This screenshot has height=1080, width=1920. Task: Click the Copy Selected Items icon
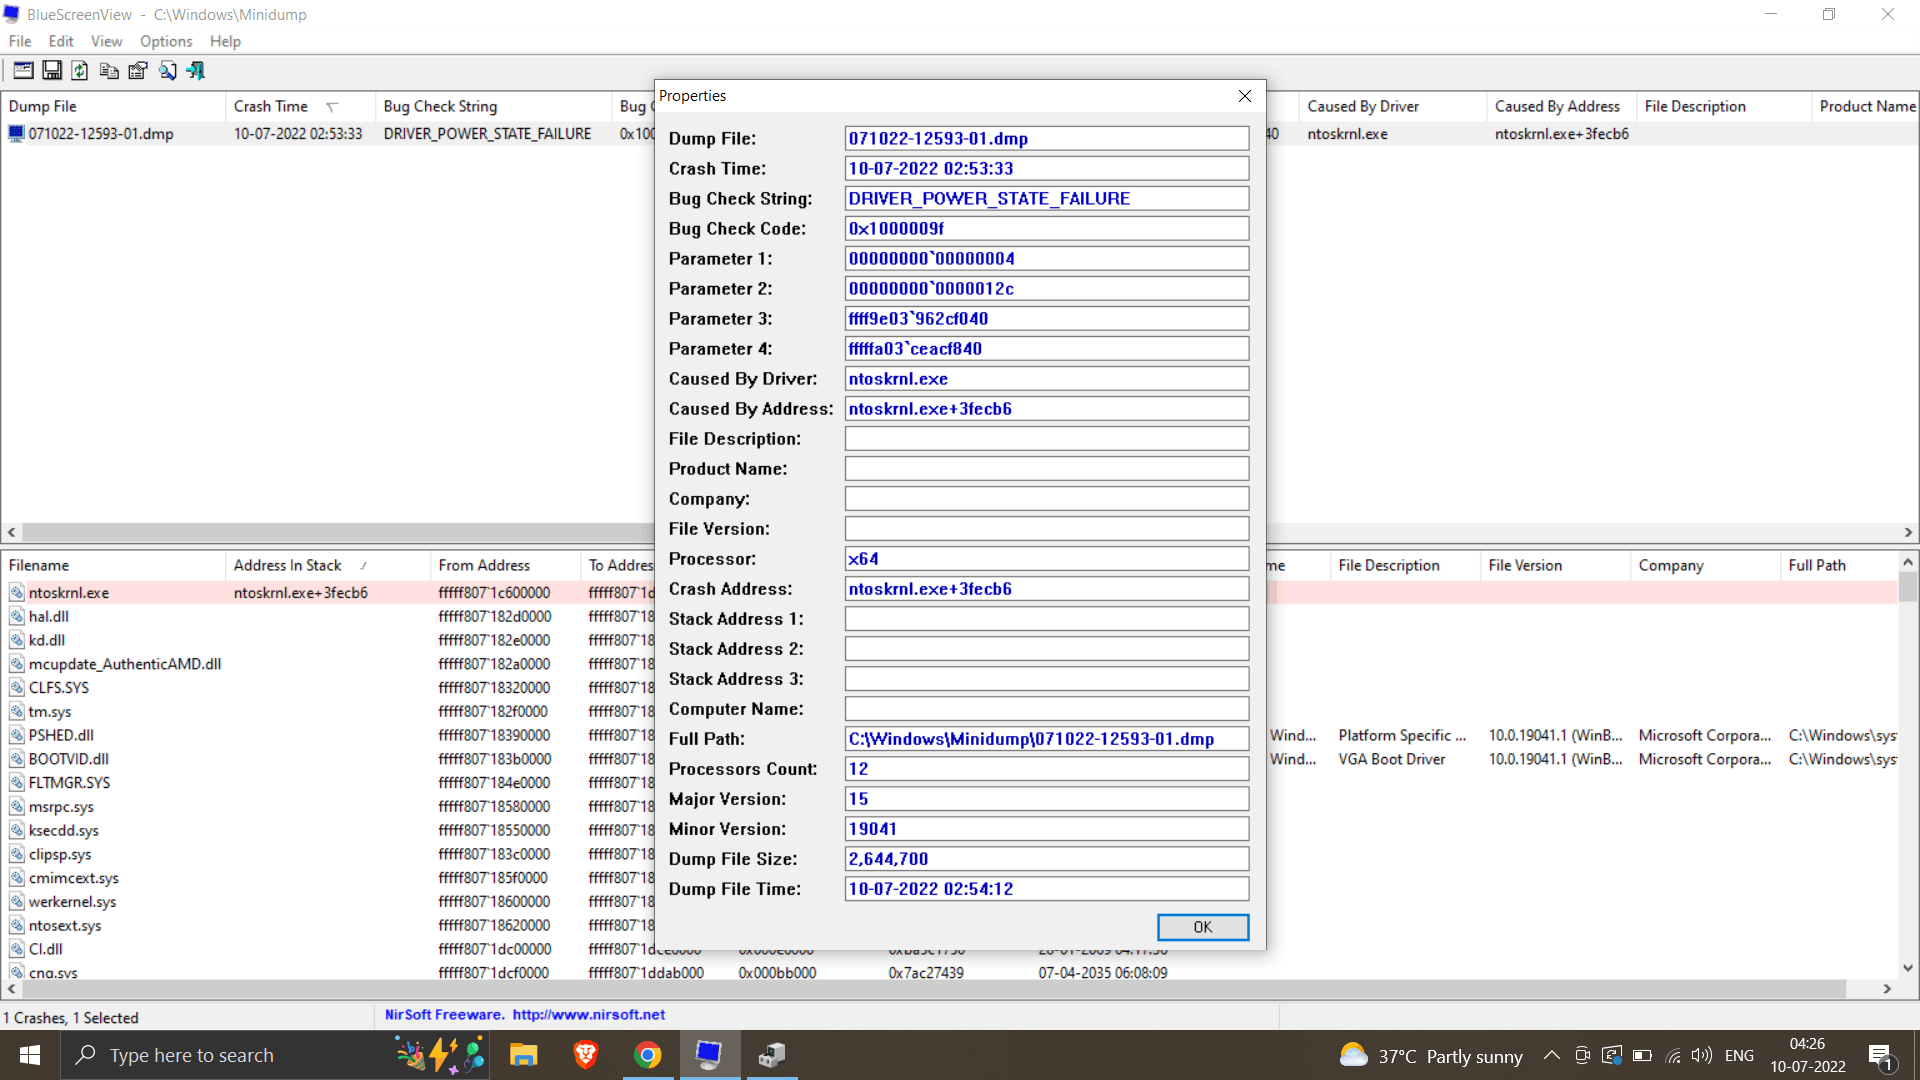tap(109, 71)
